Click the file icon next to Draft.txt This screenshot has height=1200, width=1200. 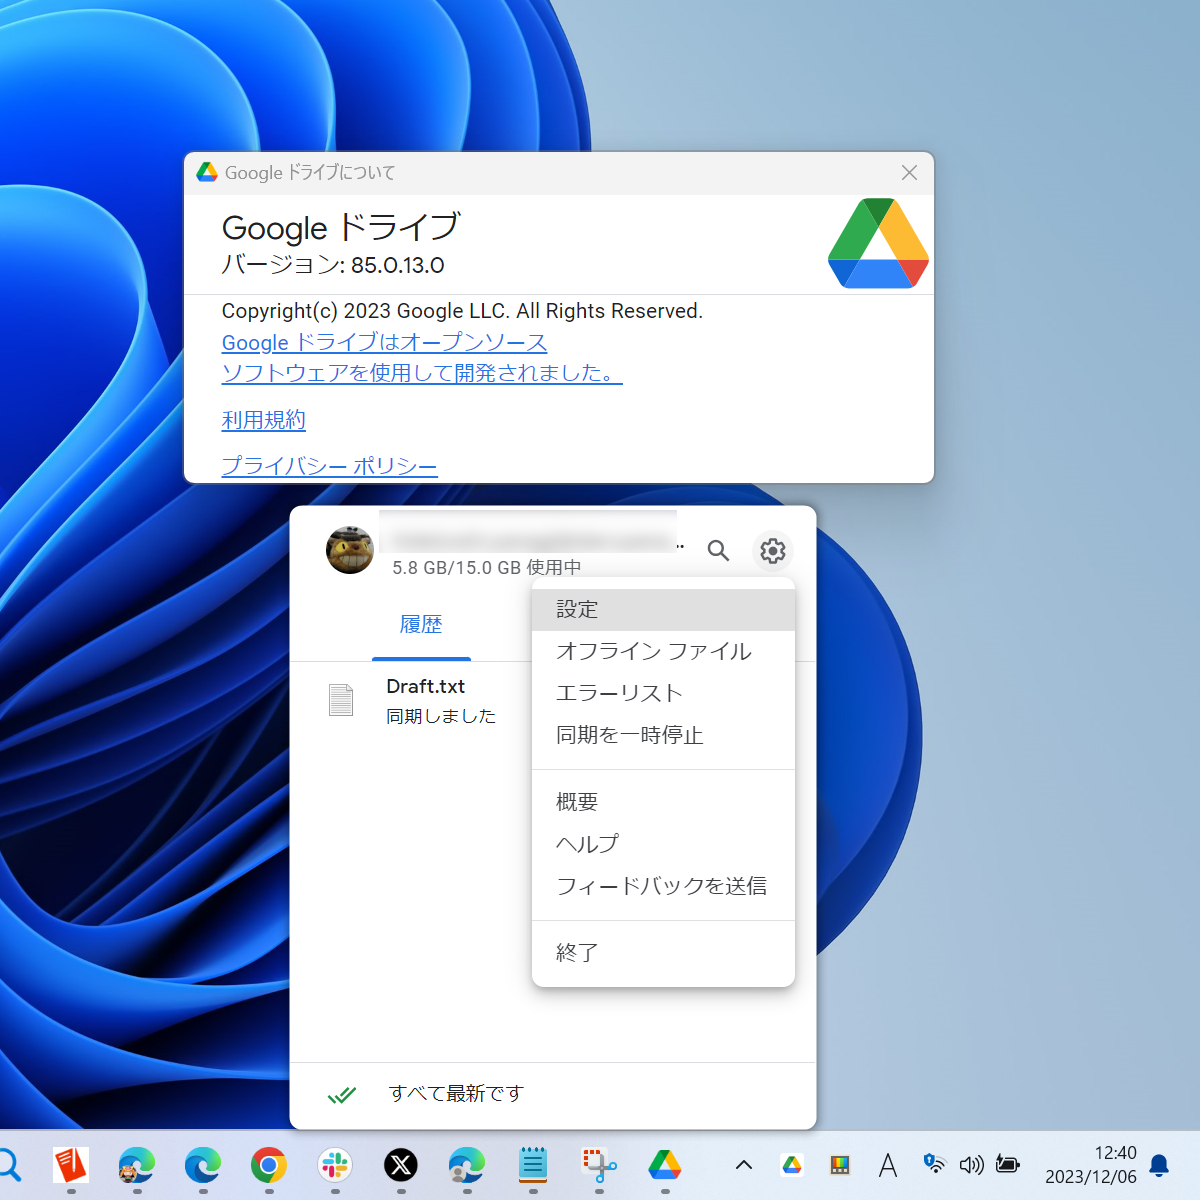click(341, 700)
